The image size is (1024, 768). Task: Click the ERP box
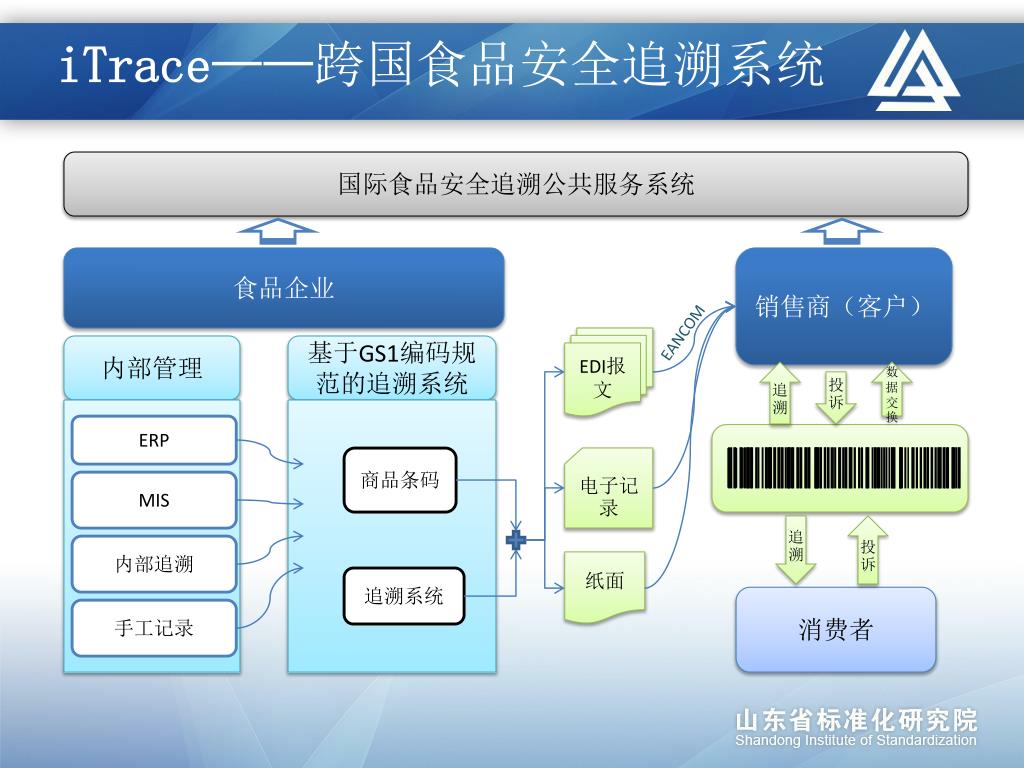pos(154,440)
